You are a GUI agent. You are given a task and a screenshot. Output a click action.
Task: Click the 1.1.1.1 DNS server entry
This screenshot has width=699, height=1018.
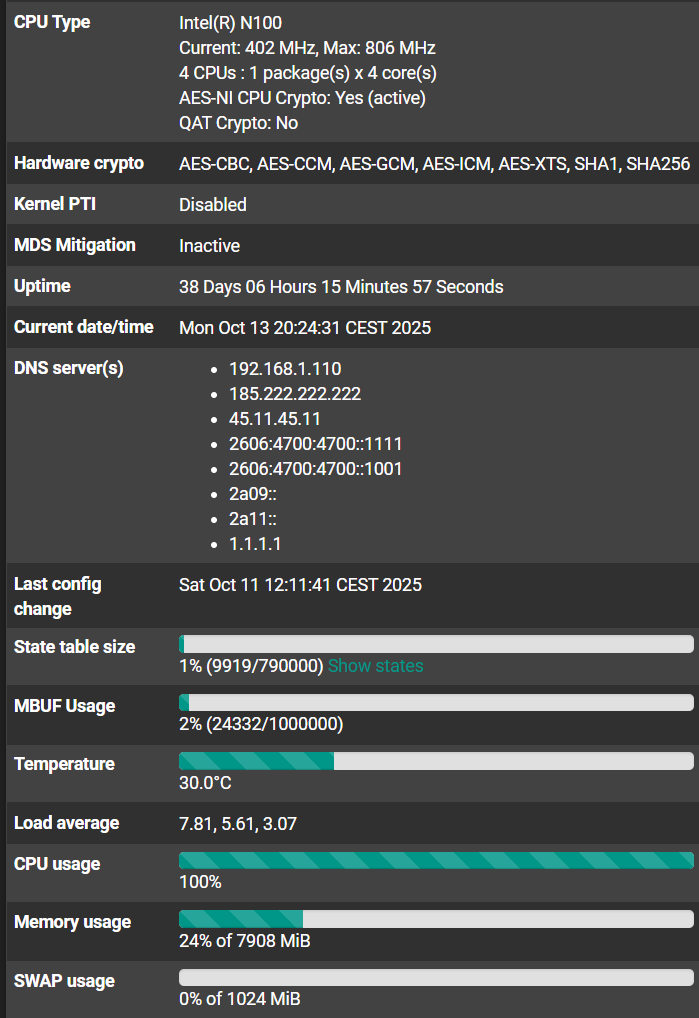tap(255, 544)
